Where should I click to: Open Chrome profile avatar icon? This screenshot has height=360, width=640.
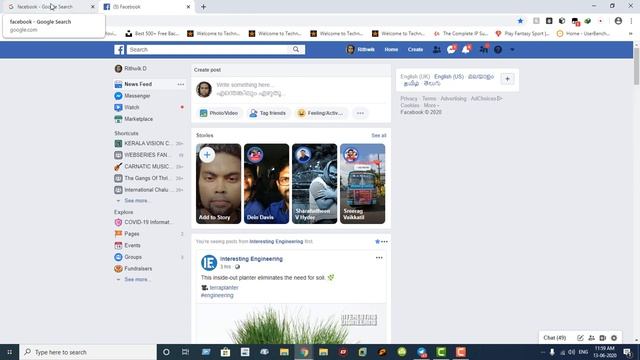(x=618, y=21)
